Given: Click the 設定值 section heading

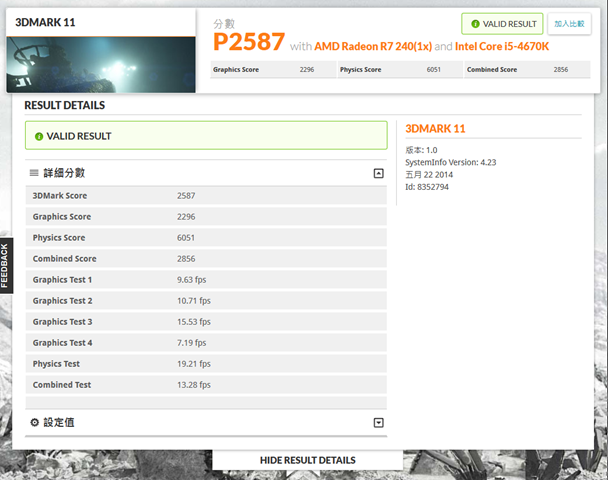Looking at the screenshot, I should 59,422.
